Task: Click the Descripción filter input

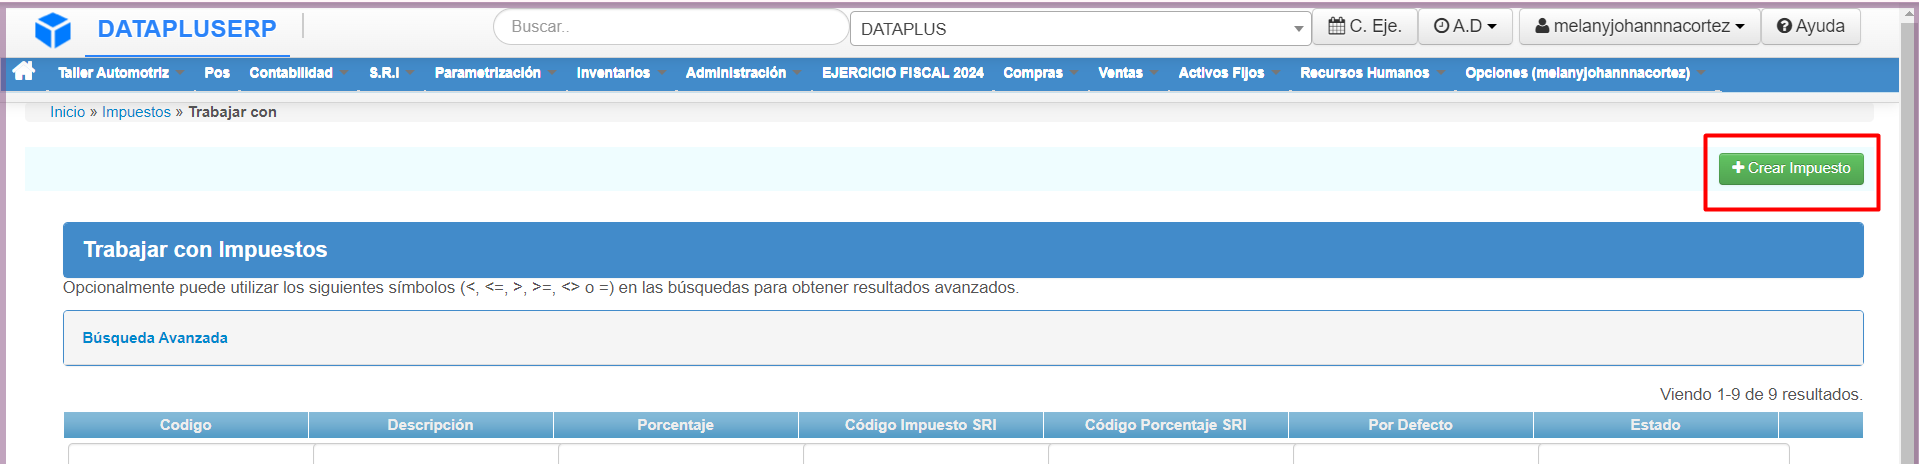Action: coord(433,454)
